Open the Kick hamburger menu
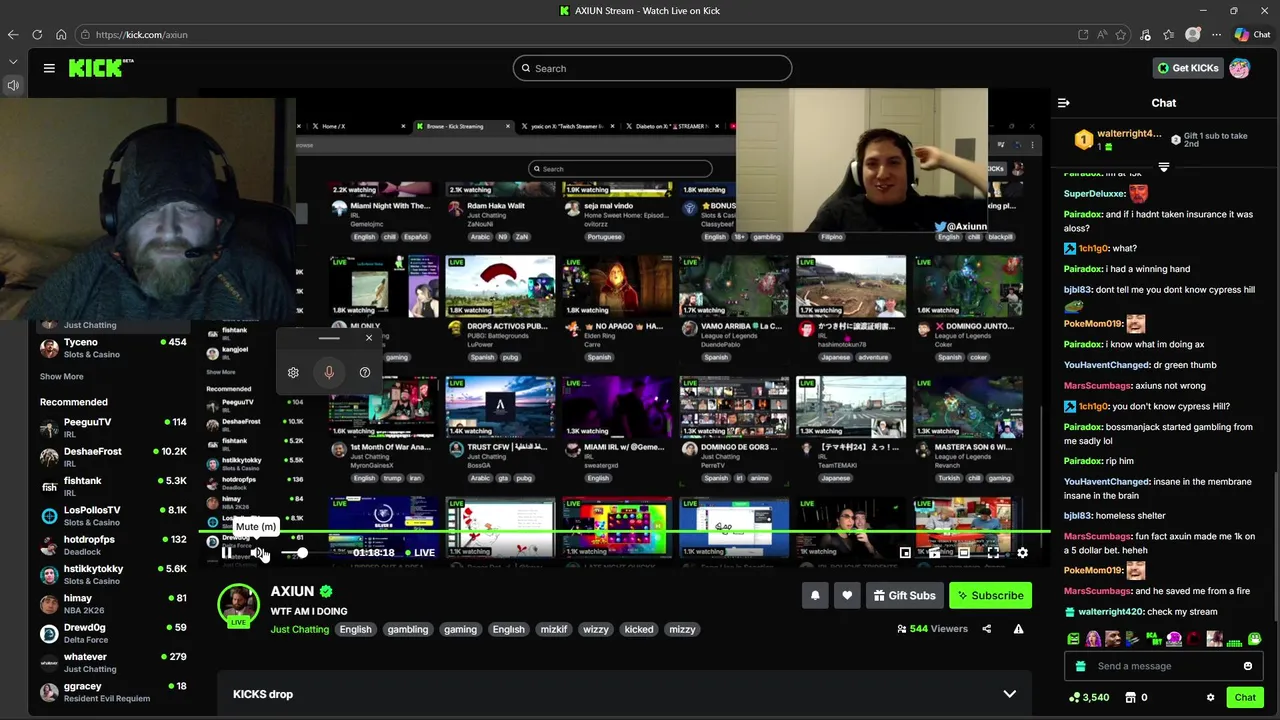The width and height of the screenshot is (1280, 720). pos(49,68)
